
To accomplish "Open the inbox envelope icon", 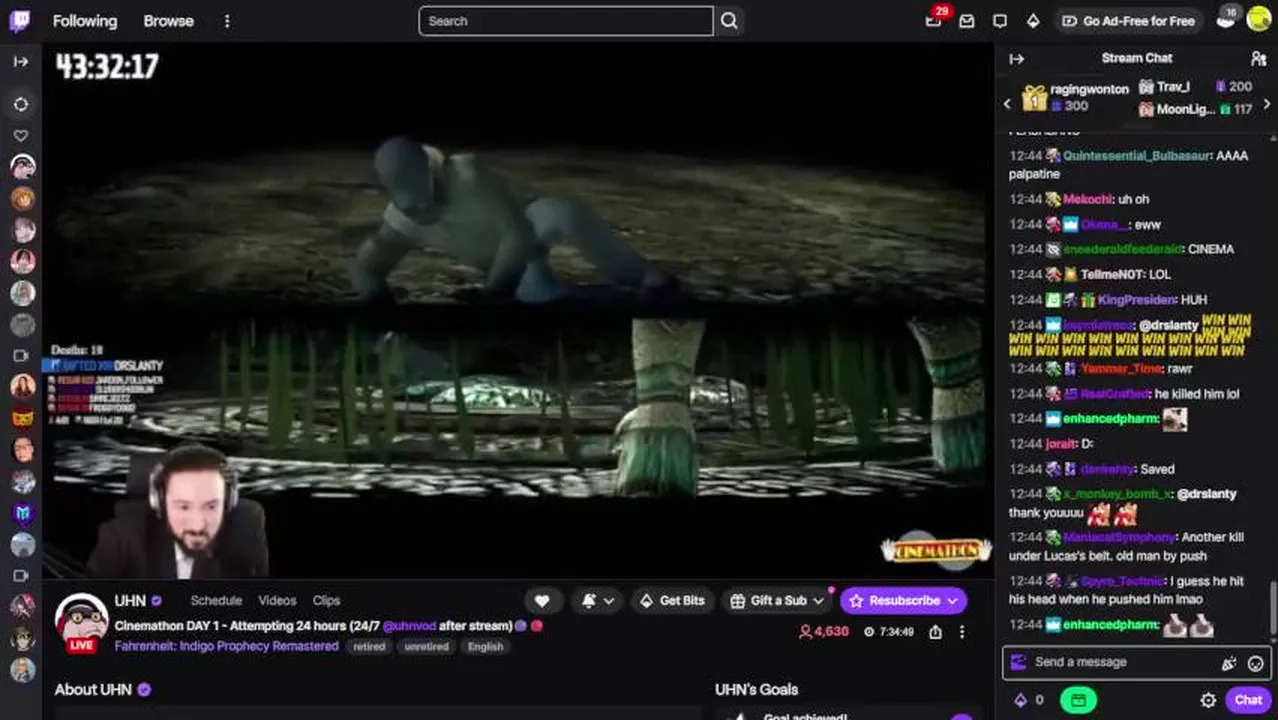I will tap(967, 21).
